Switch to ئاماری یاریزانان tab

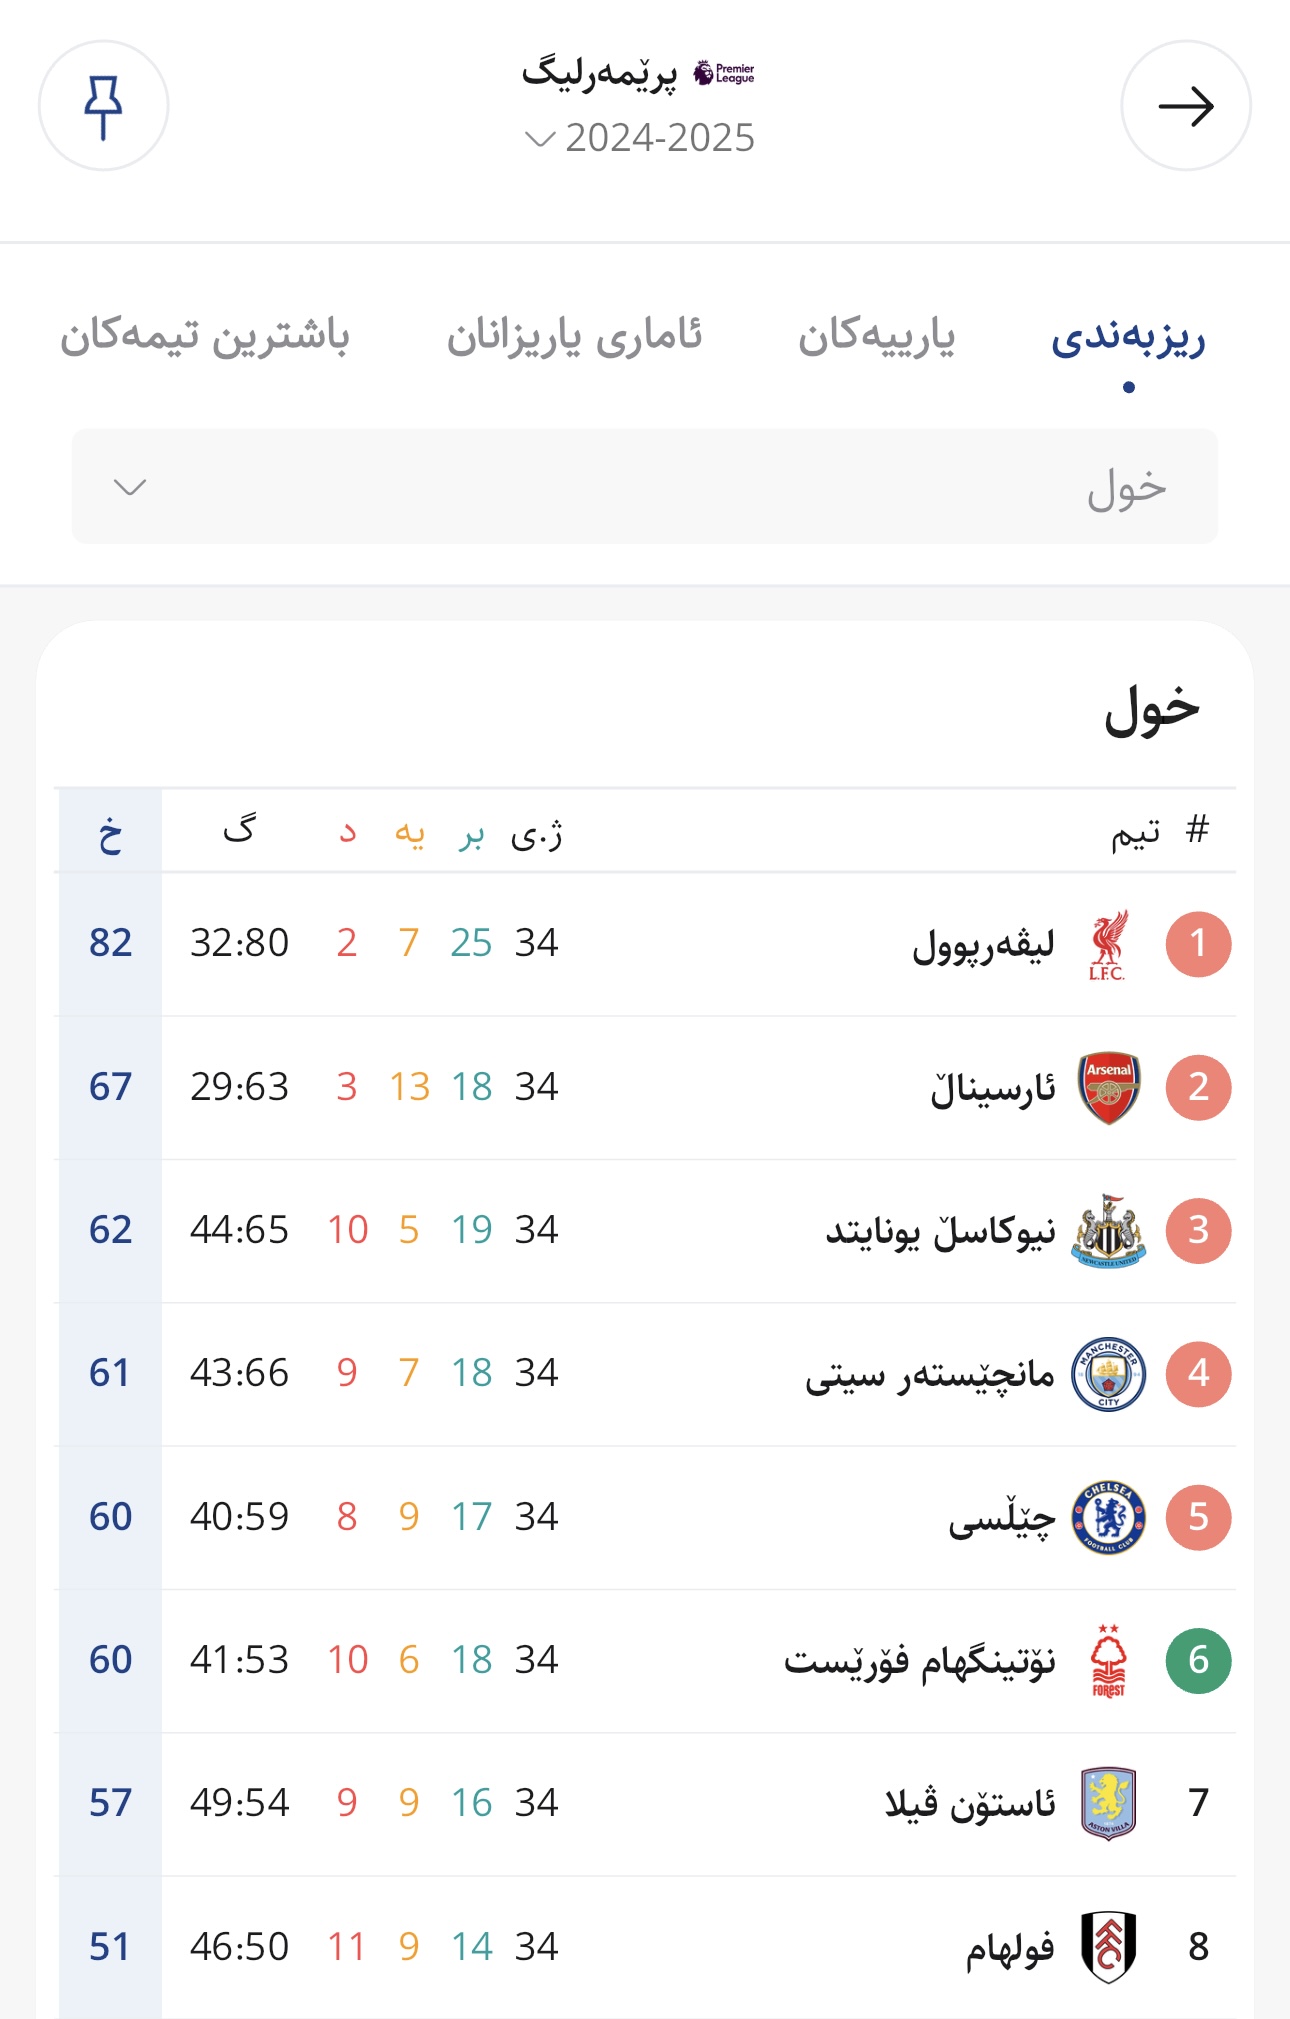tap(574, 336)
